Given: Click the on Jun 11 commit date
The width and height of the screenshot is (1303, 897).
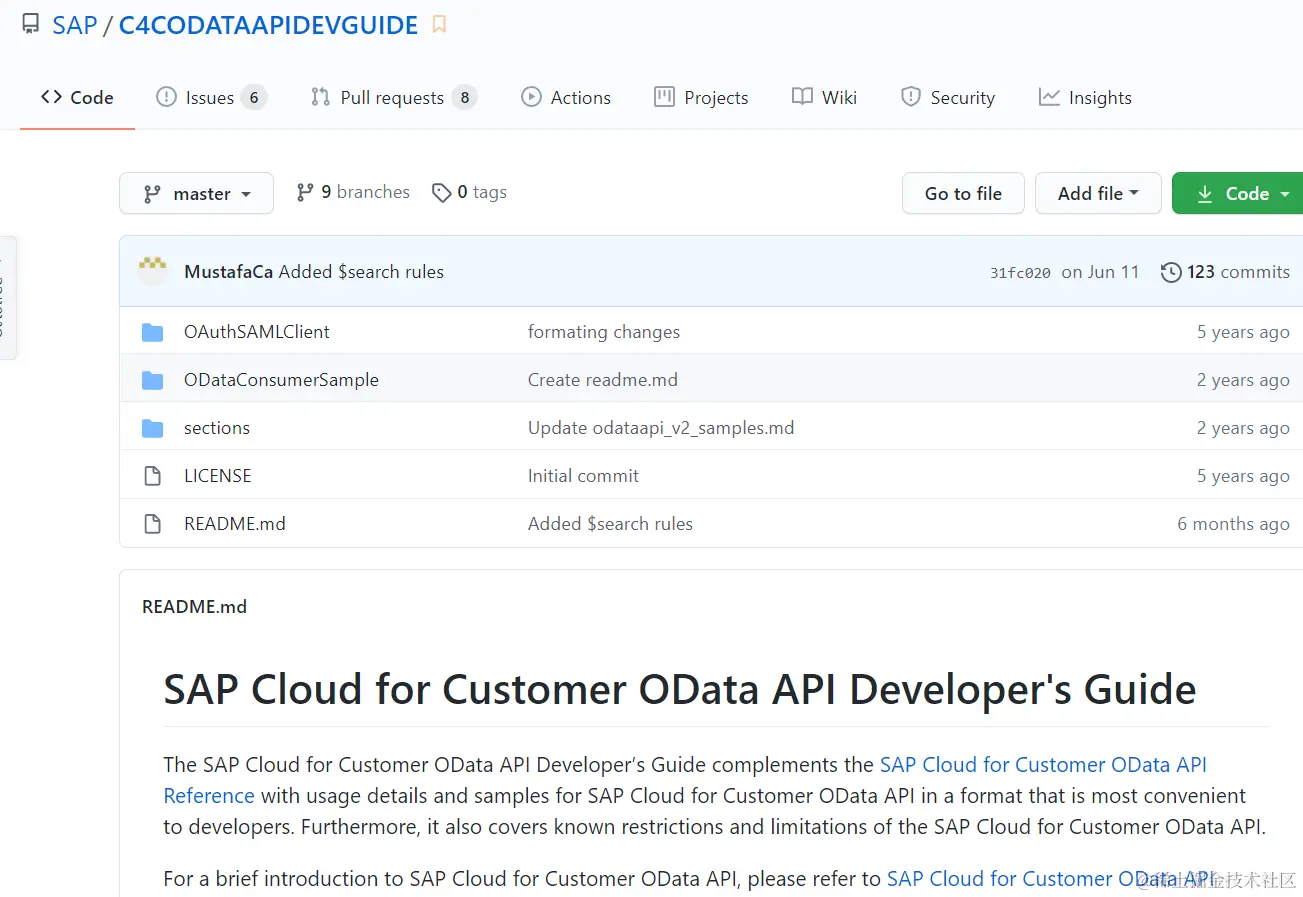Looking at the screenshot, I should click(1100, 271).
